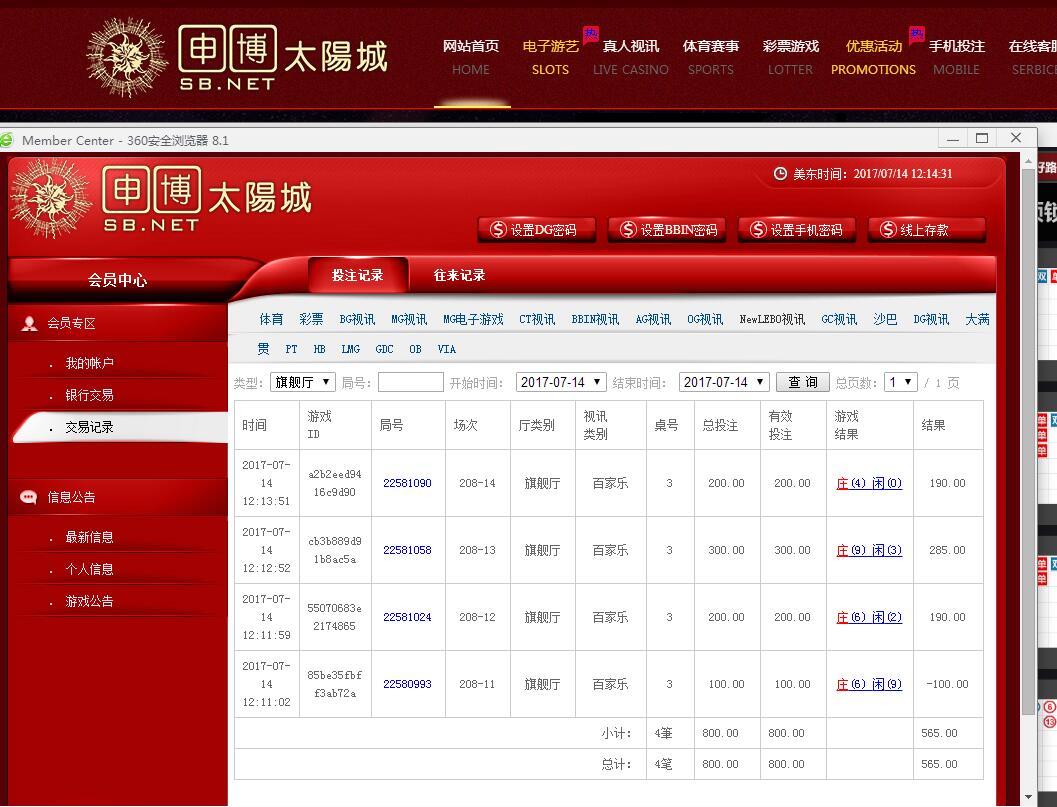Click the SB.NET sun logo in member center
1057x807 pixels.
(x=51, y=198)
